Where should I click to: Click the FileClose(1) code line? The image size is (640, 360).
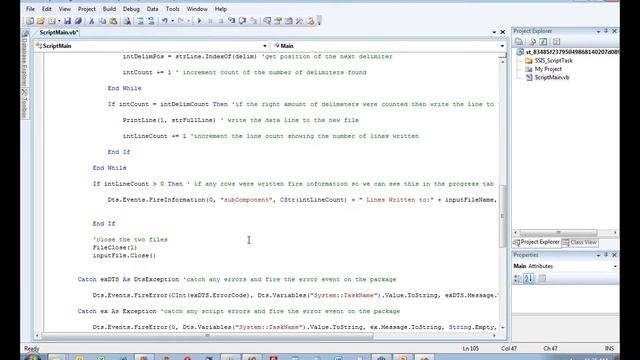pyautogui.click(x=115, y=247)
